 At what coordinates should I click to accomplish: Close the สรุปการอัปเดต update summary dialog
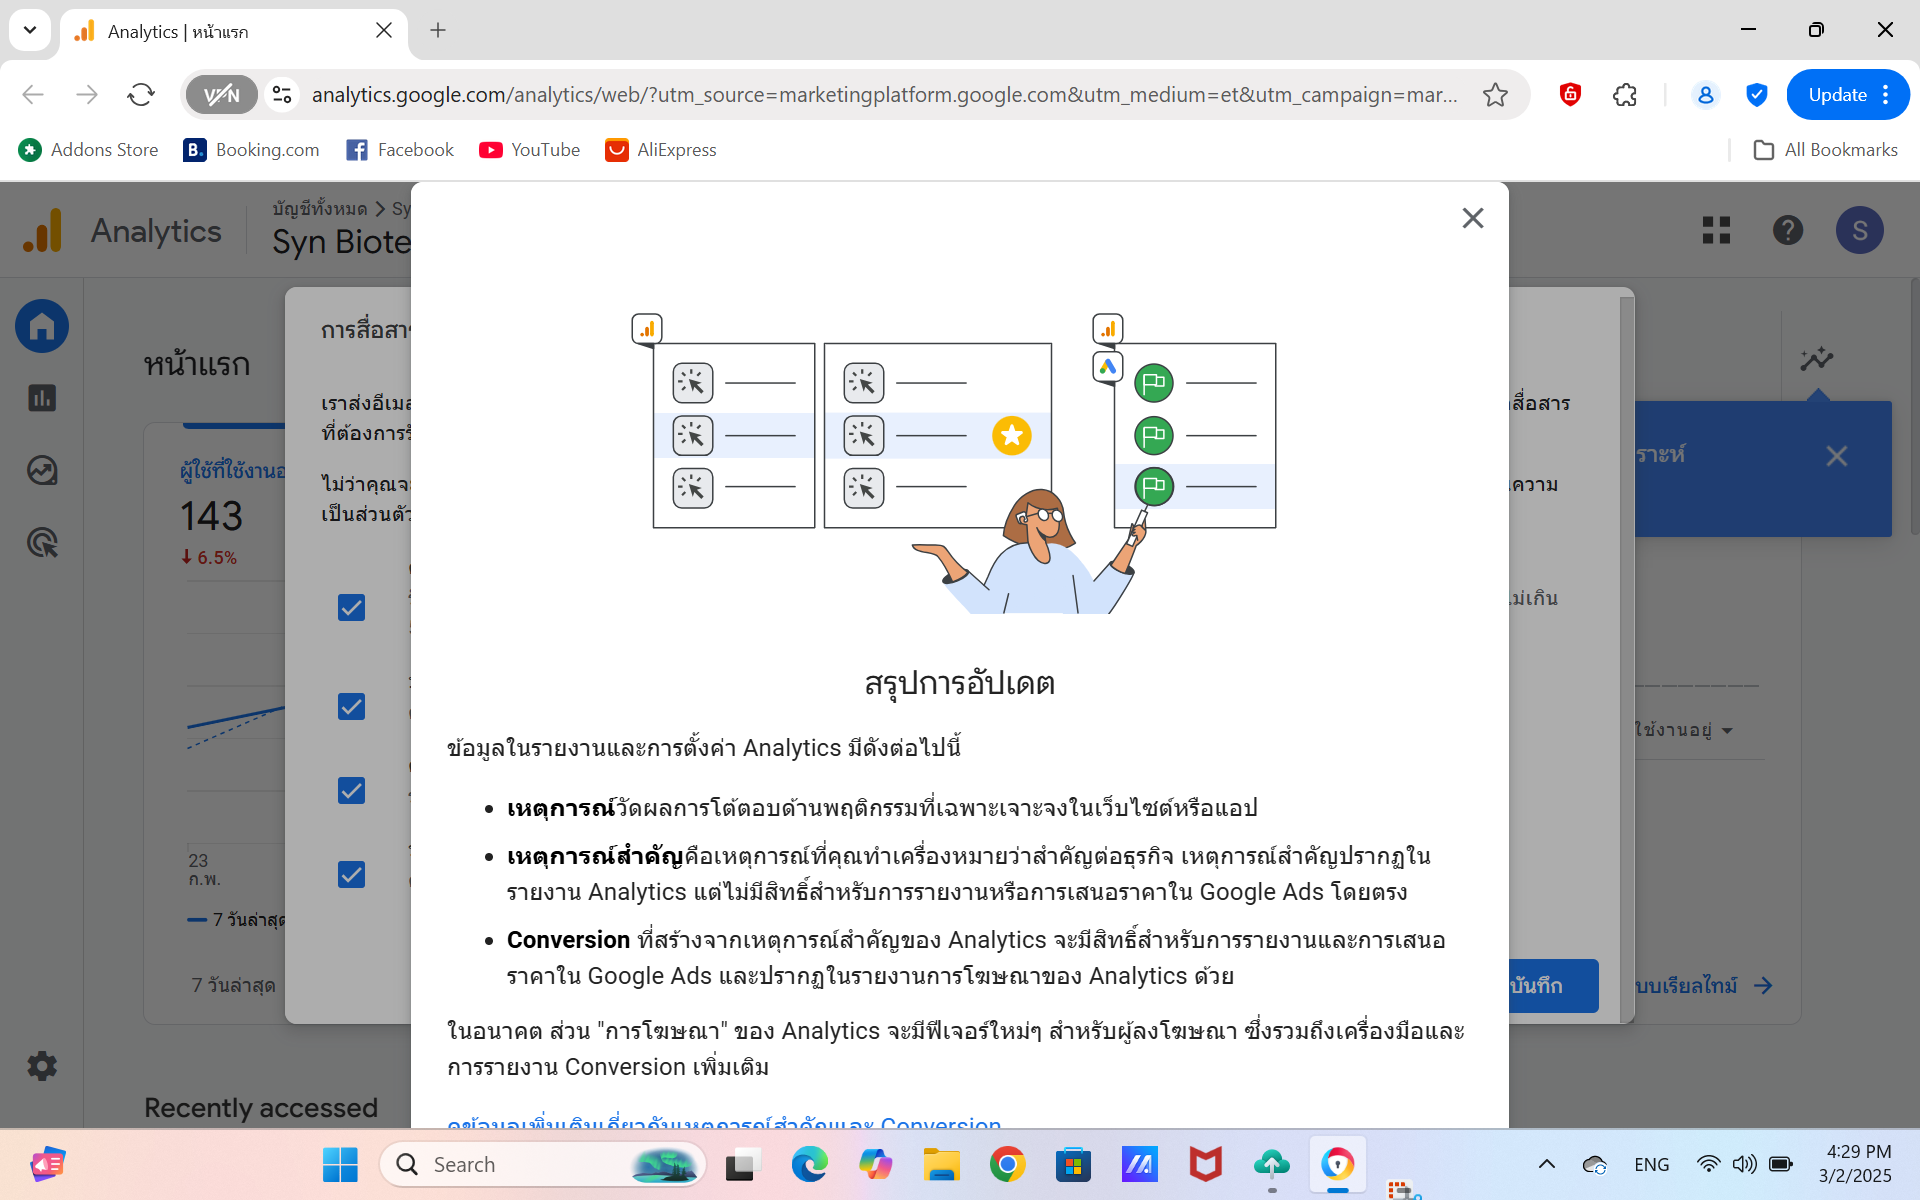click(x=1472, y=218)
